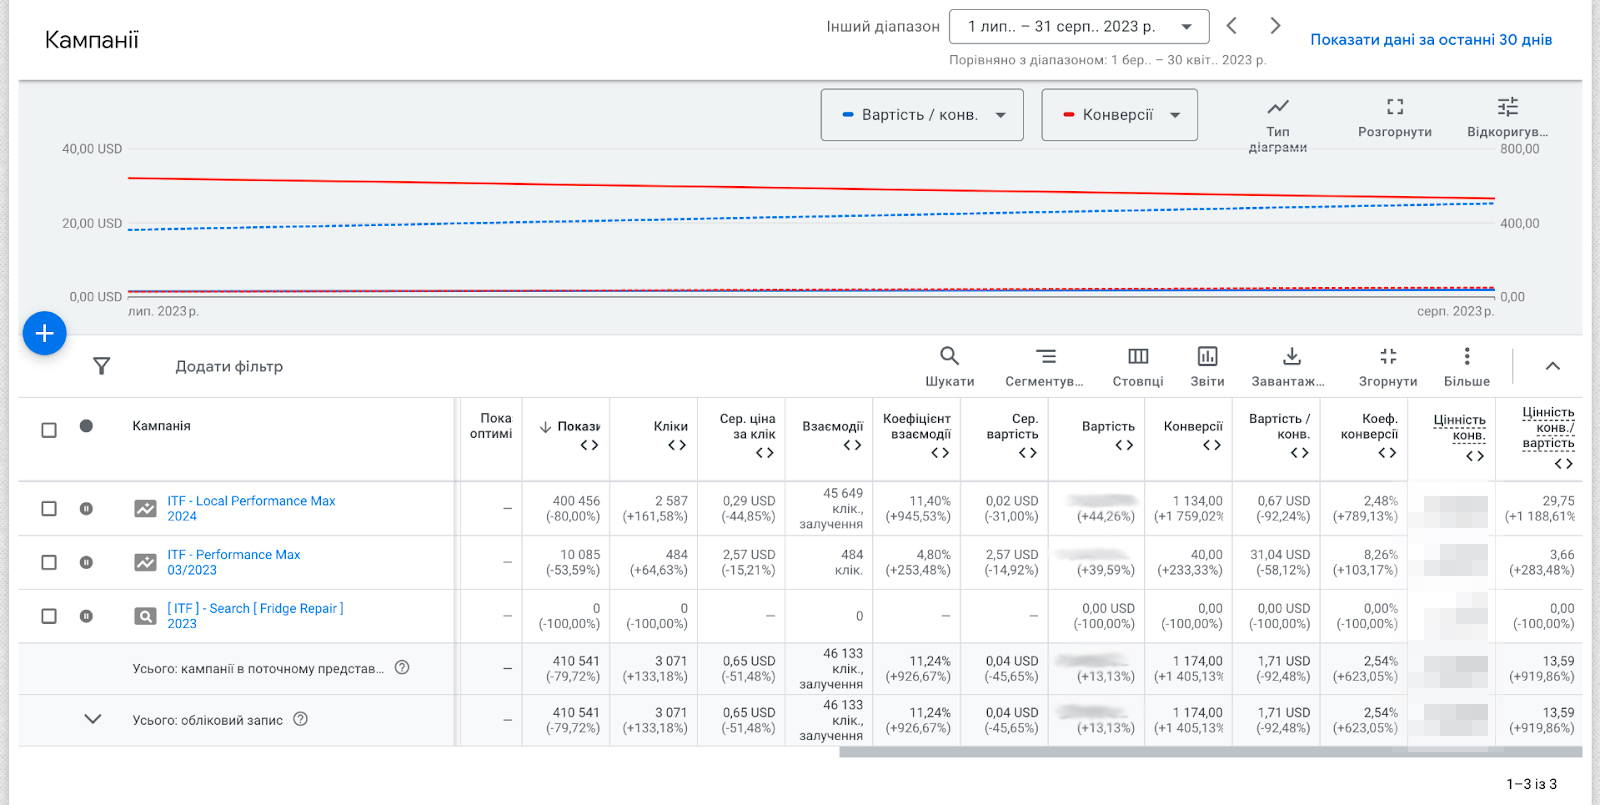Click the Download (Завантаж...) icon

coord(1291,357)
